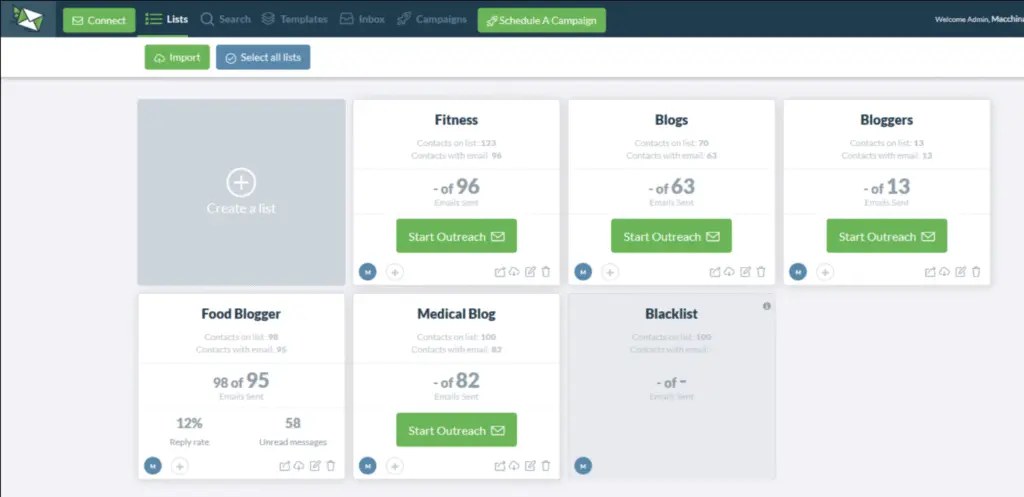
Task: Add a user with plus icon on Fitness card
Action: (x=394, y=272)
